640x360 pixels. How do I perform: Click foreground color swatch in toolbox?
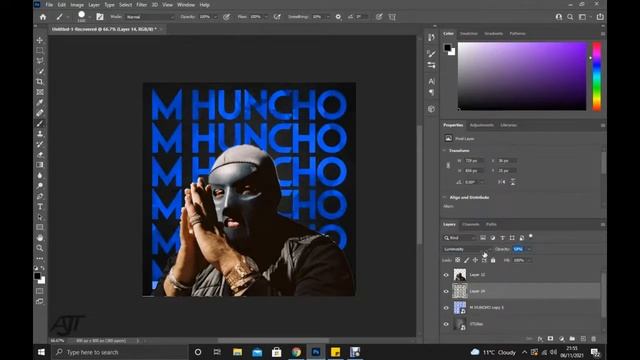tap(37, 276)
